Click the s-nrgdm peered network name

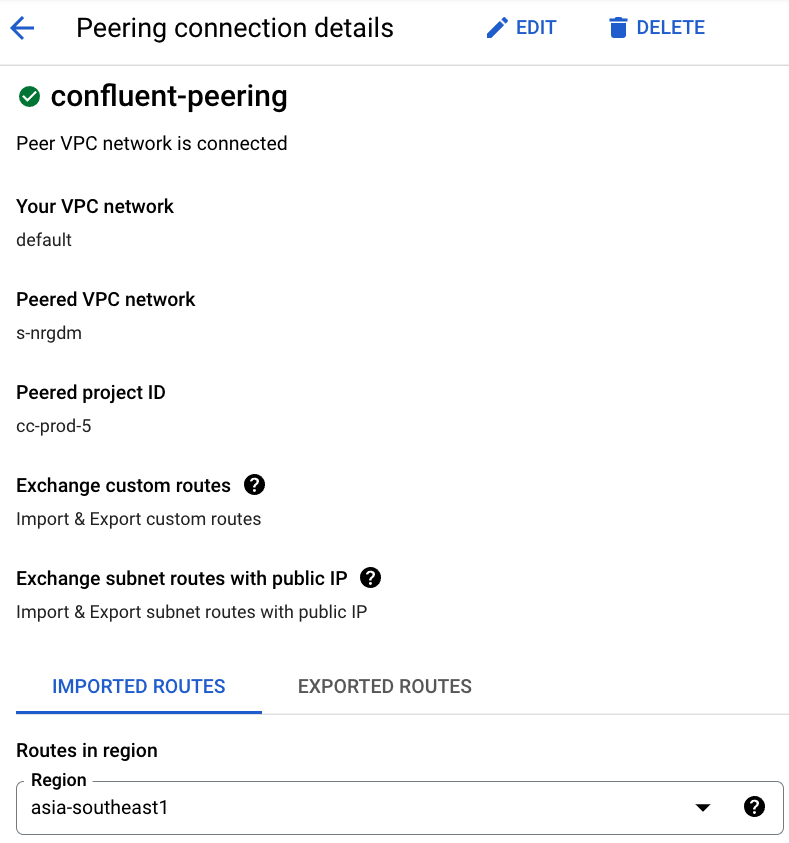coord(49,333)
